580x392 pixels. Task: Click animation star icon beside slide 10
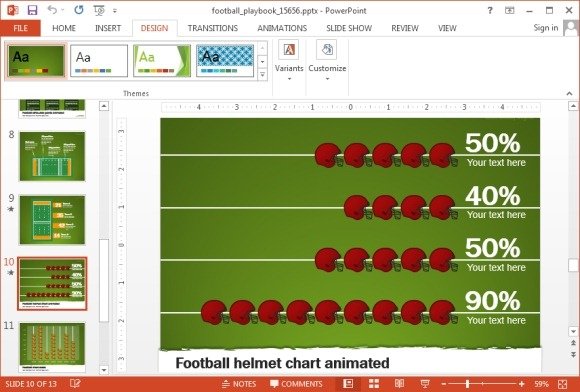11,273
